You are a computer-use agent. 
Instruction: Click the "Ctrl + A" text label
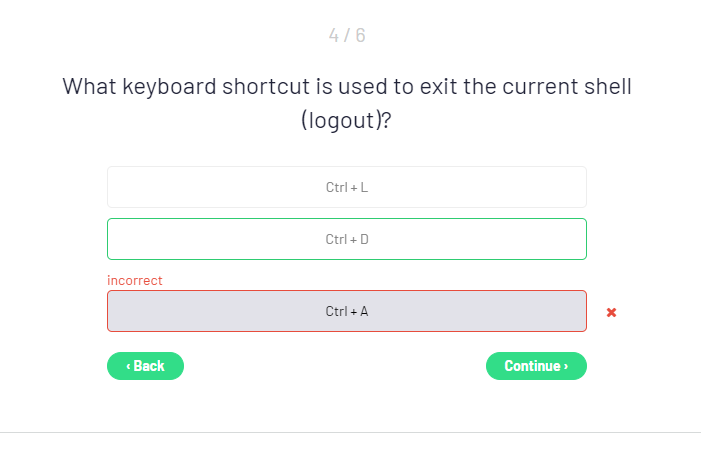click(347, 311)
